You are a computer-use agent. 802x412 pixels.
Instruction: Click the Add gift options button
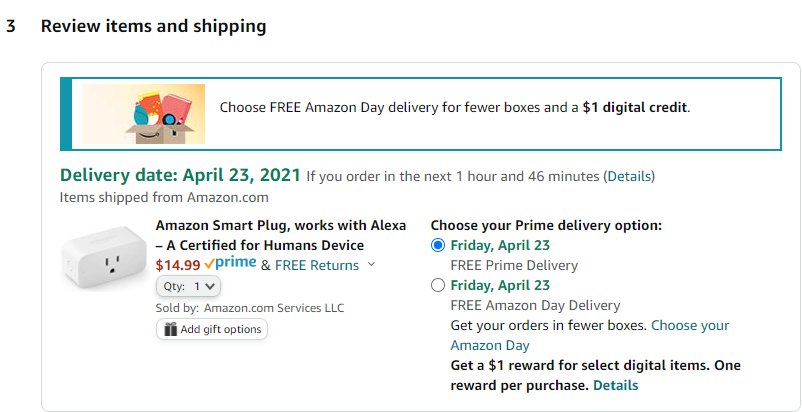(212, 329)
